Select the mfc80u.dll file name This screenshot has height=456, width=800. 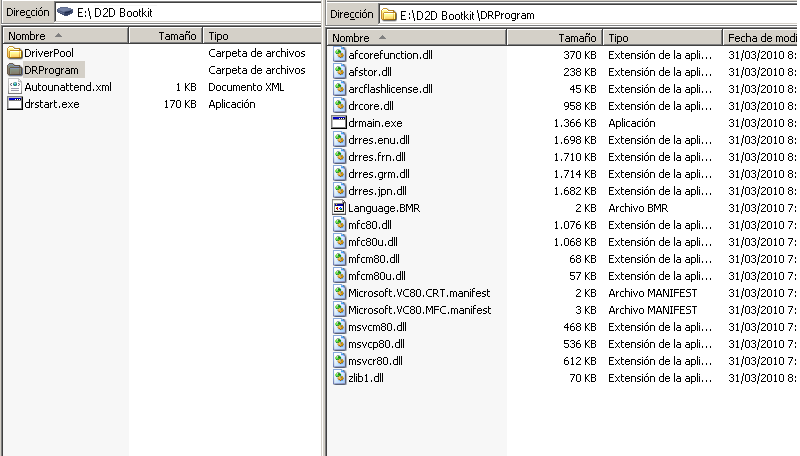372,242
